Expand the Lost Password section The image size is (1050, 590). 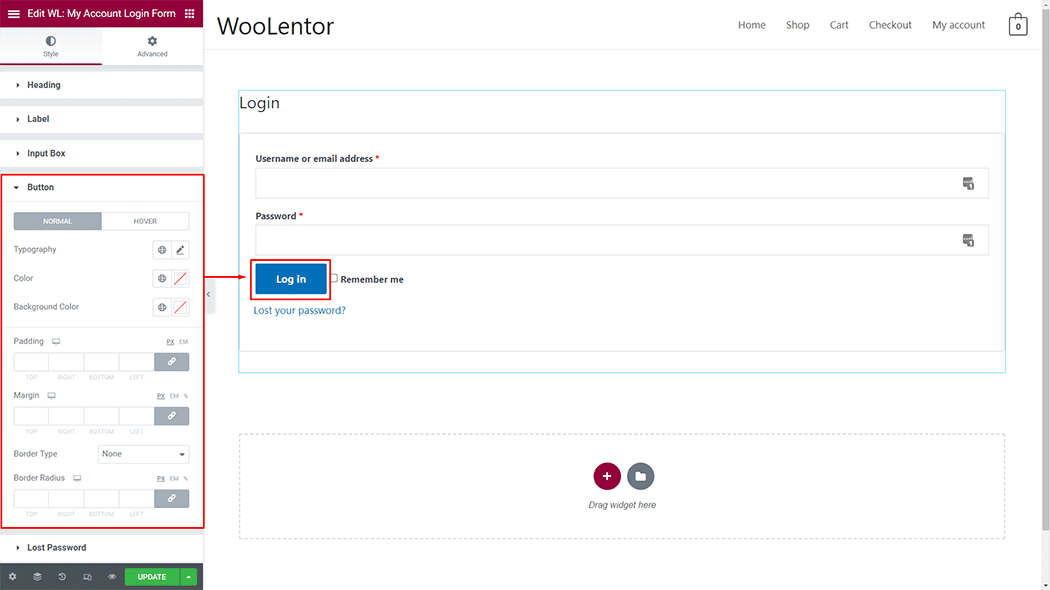(x=56, y=548)
